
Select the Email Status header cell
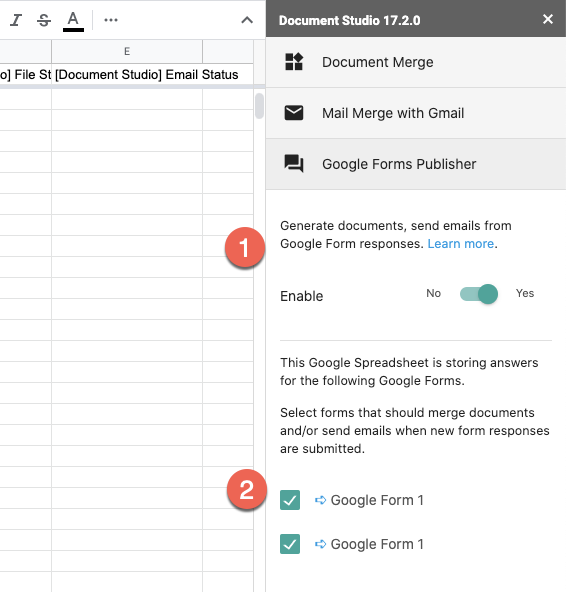(x=127, y=74)
